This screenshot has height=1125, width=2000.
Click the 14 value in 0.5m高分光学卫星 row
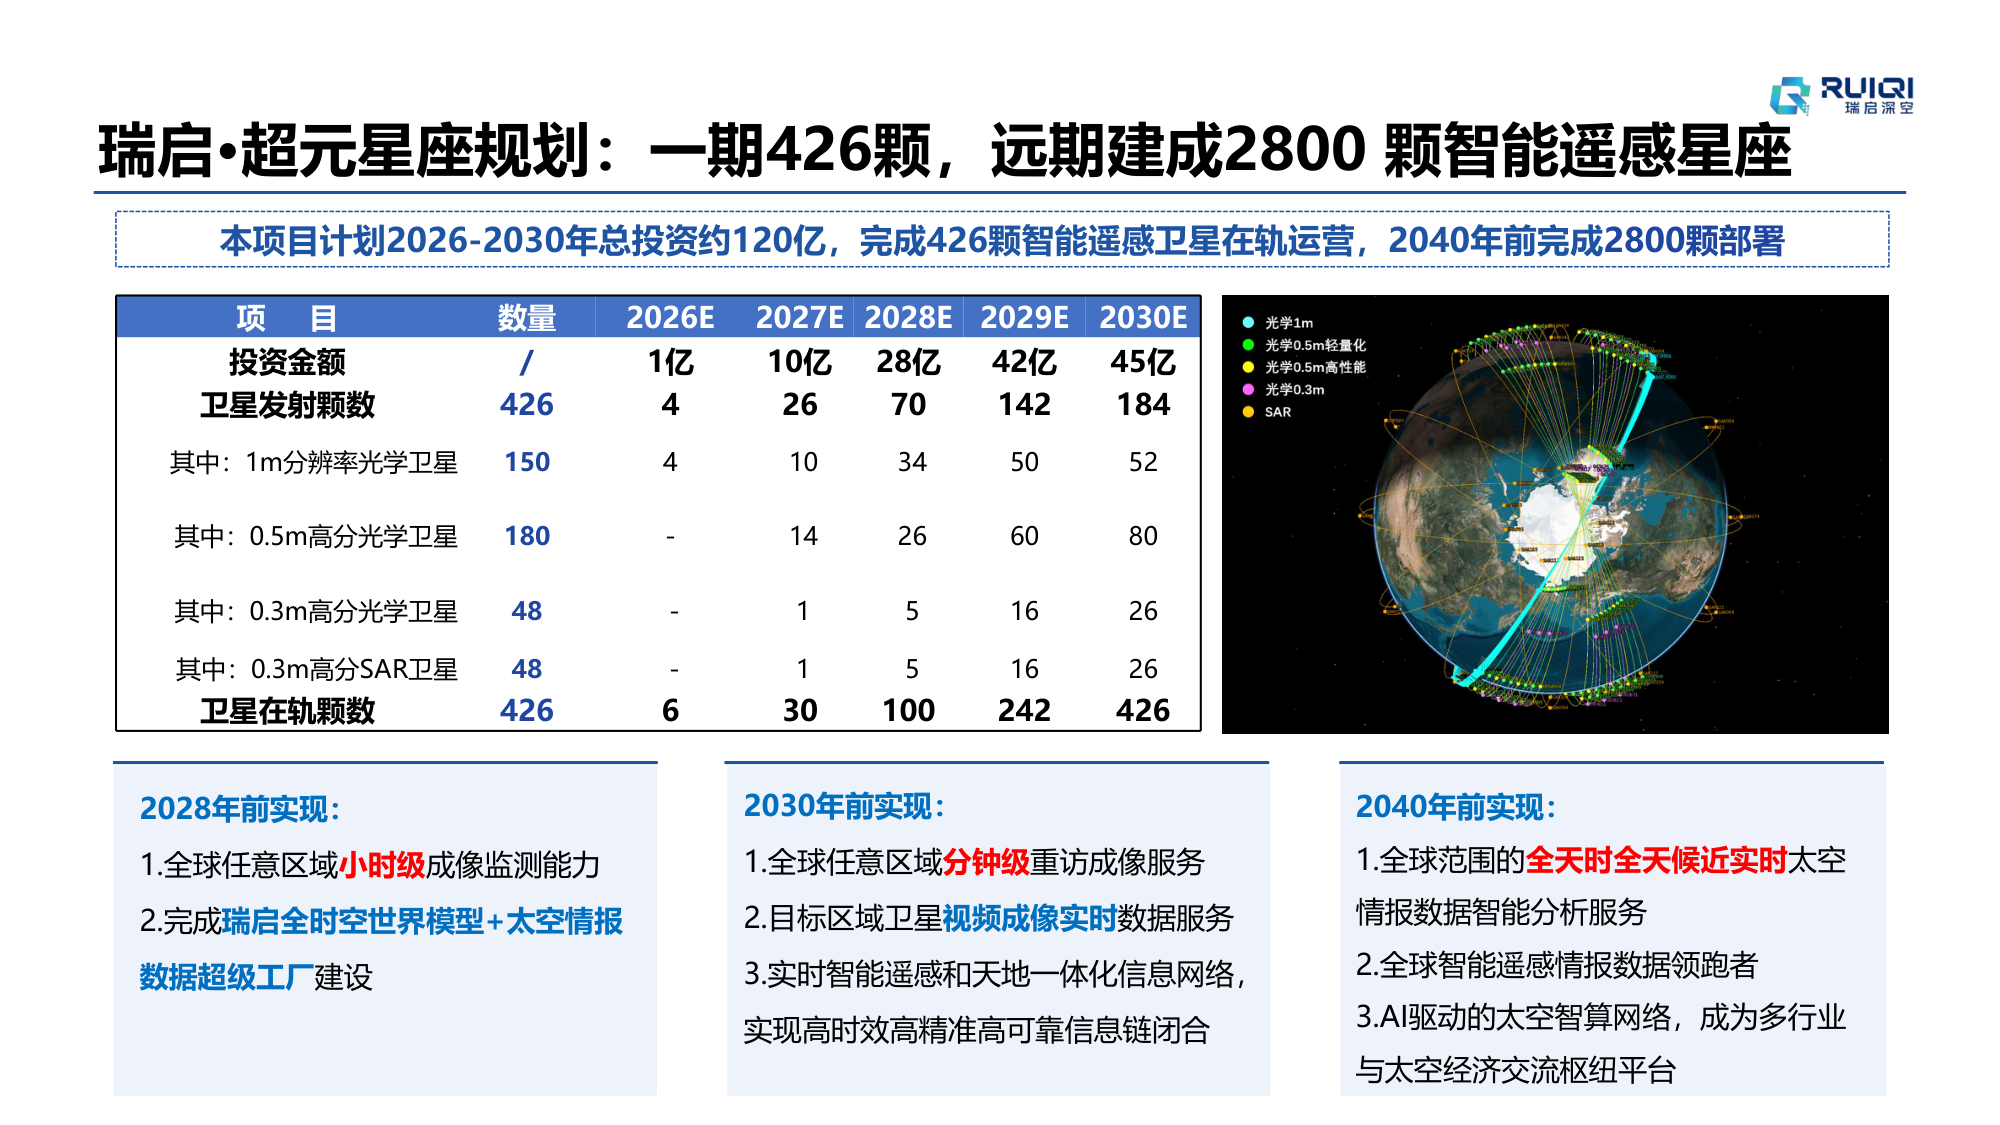[803, 536]
